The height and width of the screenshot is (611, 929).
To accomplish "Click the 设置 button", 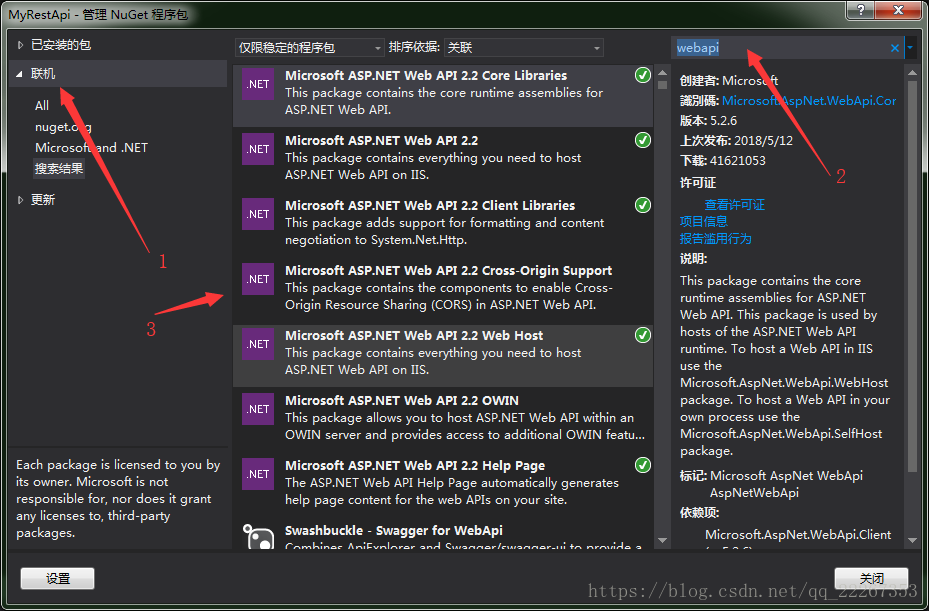I will tap(57, 578).
